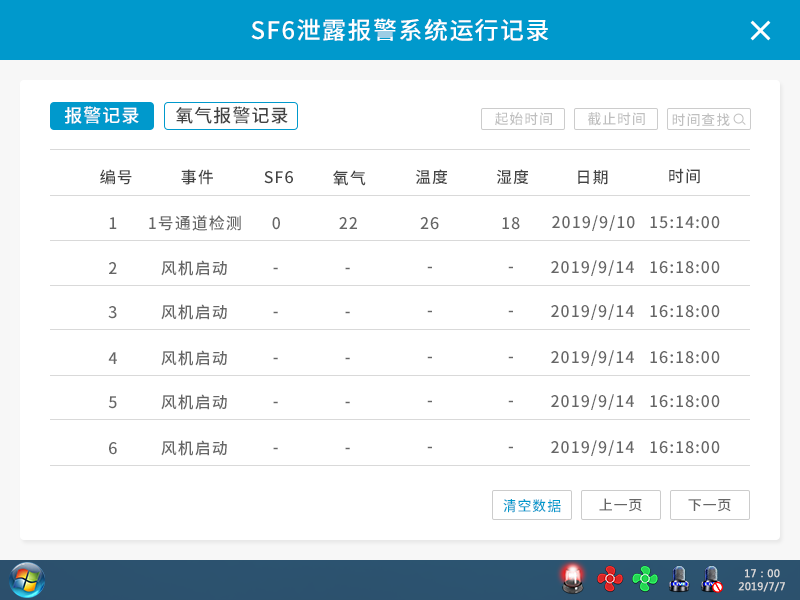Clear records with 清空数据 button

coord(532,505)
